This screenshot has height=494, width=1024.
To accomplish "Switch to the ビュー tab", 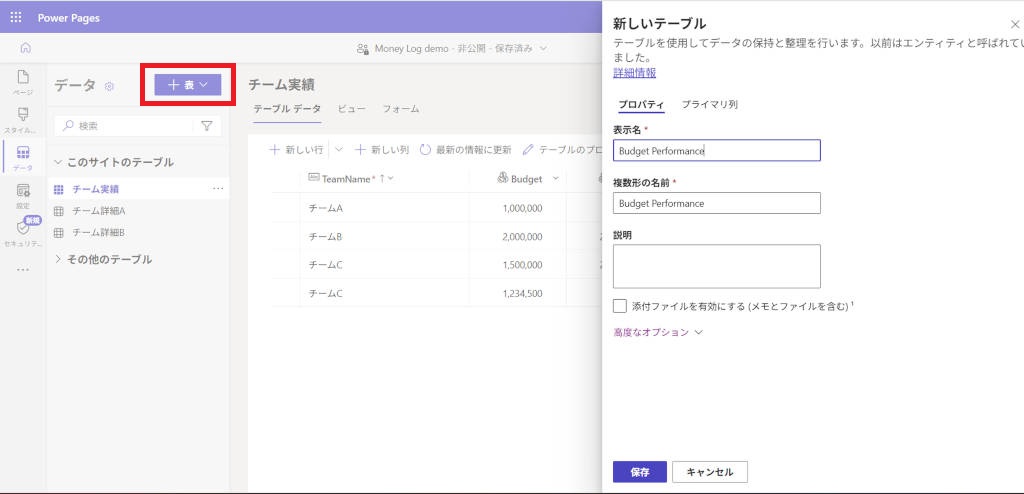I will click(351, 109).
